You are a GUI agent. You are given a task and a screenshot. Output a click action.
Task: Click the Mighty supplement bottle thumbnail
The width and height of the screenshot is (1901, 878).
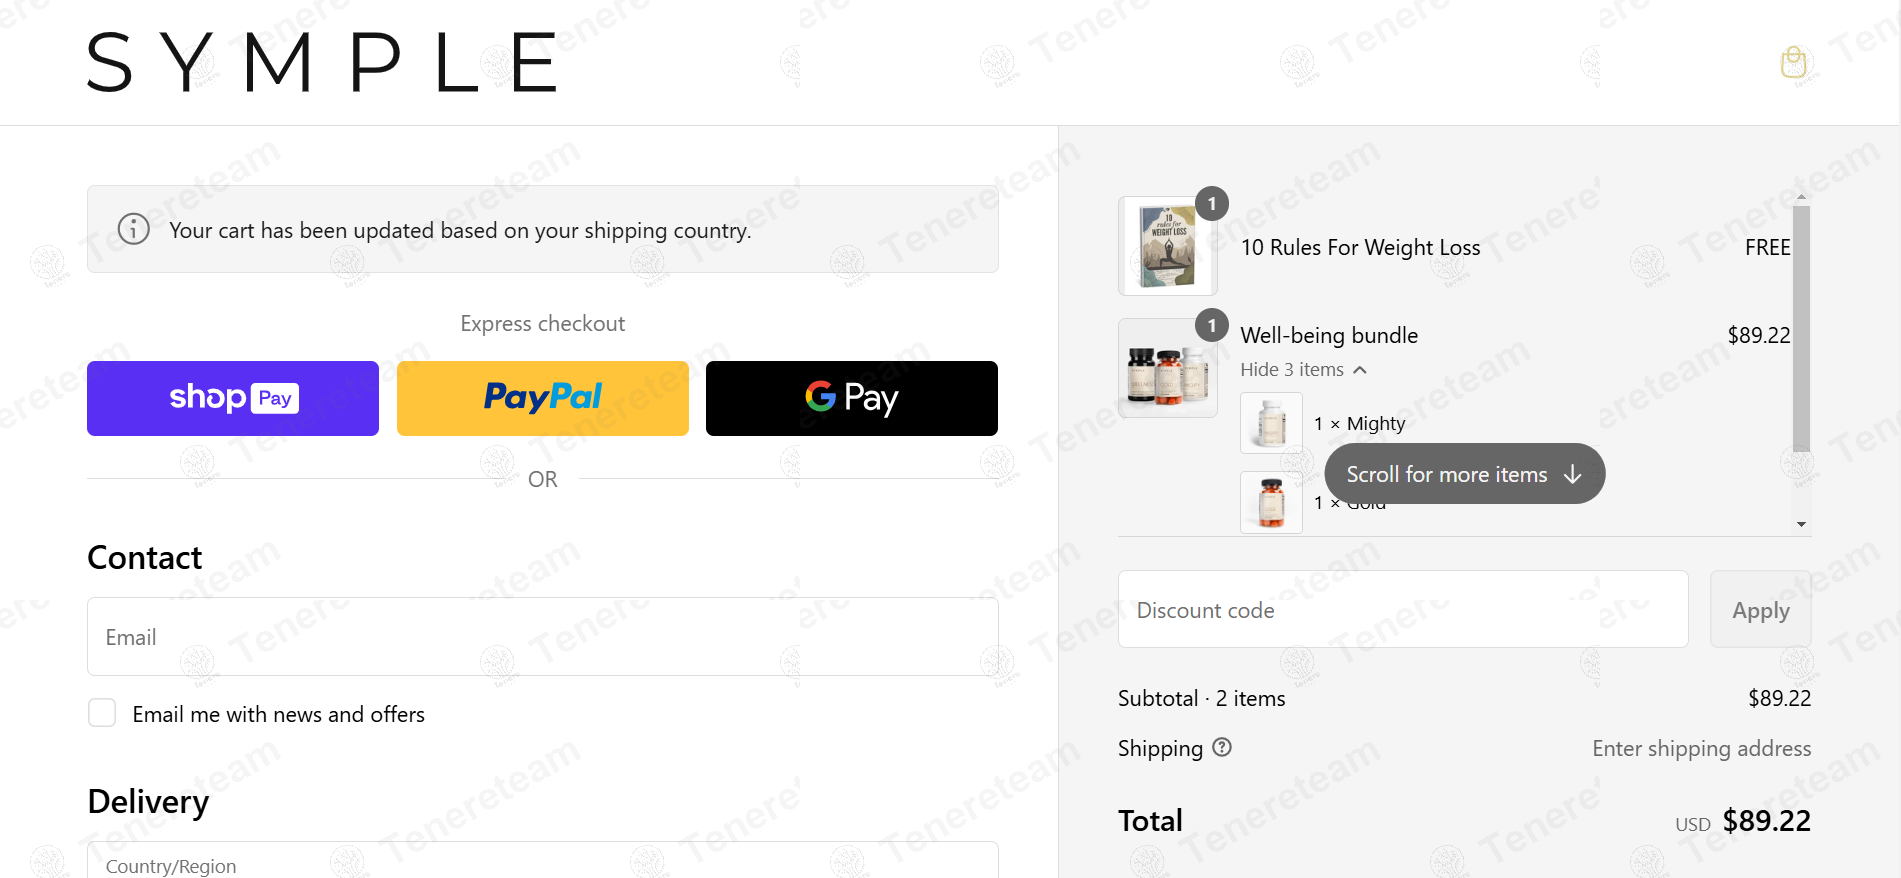coord(1271,423)
